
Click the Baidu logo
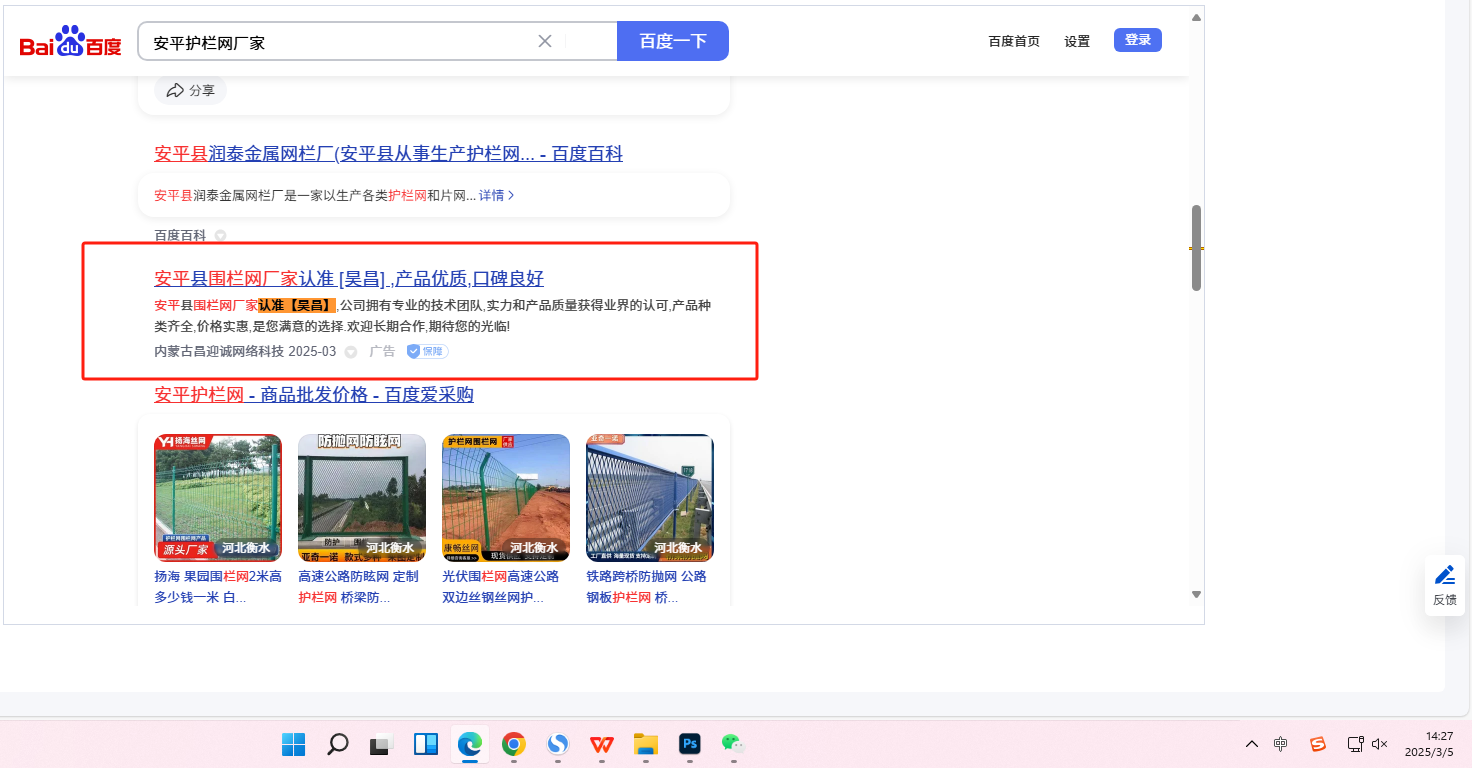tap(70, 42)
